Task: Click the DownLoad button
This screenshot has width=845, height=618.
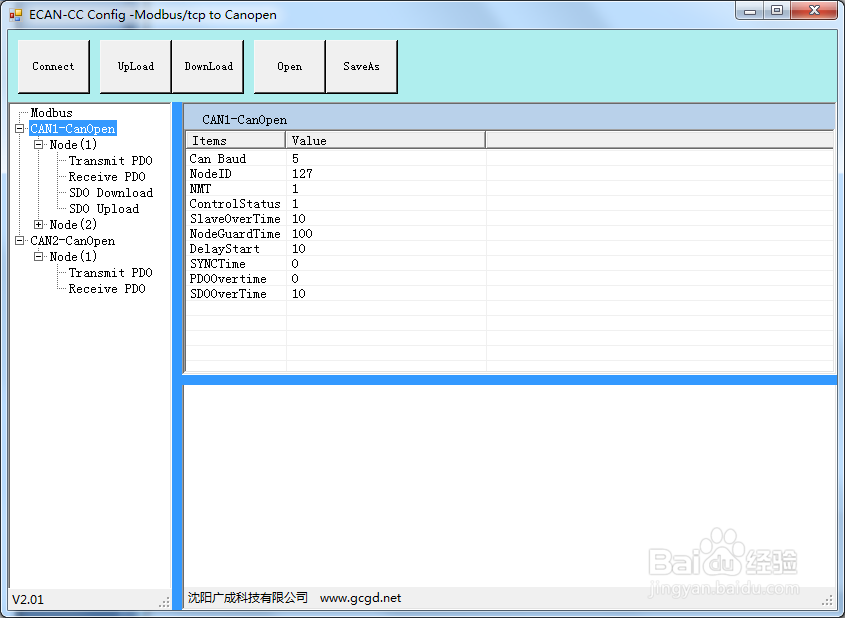Action: (208, 66)
